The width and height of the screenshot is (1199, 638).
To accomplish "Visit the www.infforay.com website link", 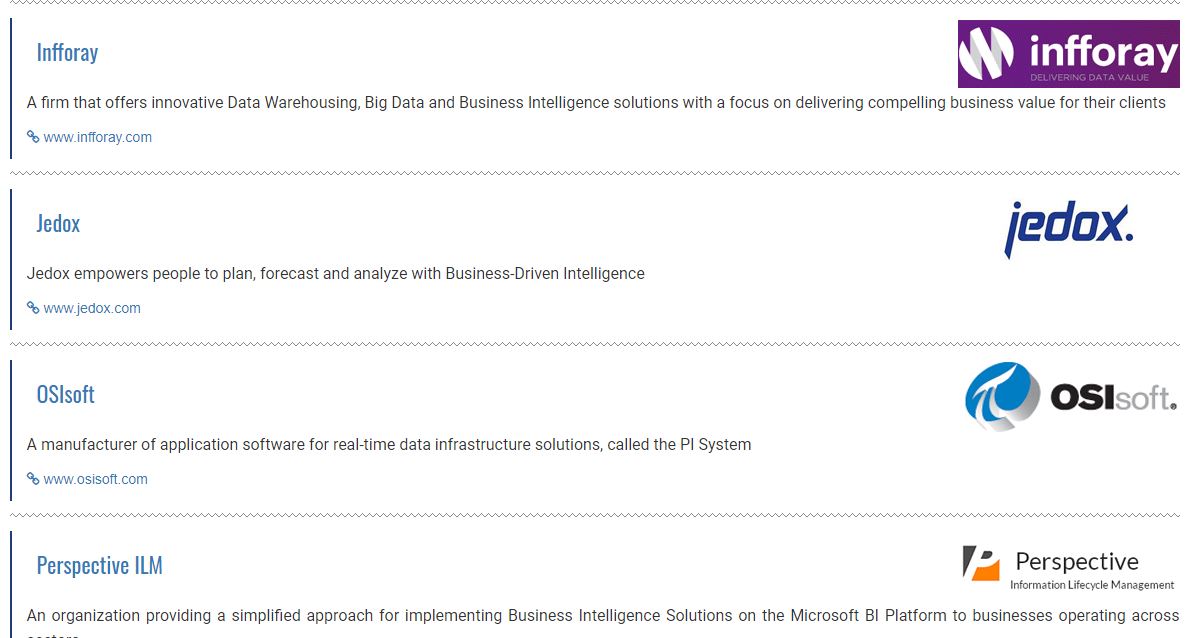I will (97, 137).
